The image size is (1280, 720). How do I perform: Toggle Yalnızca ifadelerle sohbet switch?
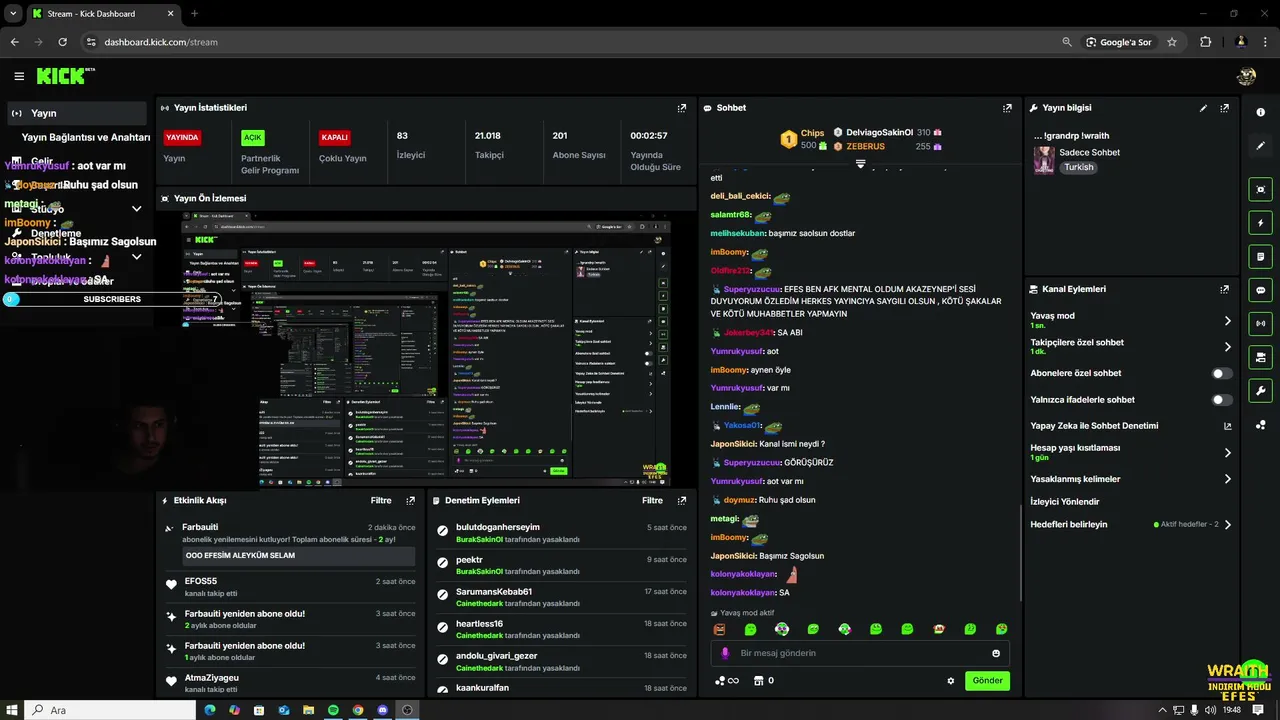[x=1222, y=400]
